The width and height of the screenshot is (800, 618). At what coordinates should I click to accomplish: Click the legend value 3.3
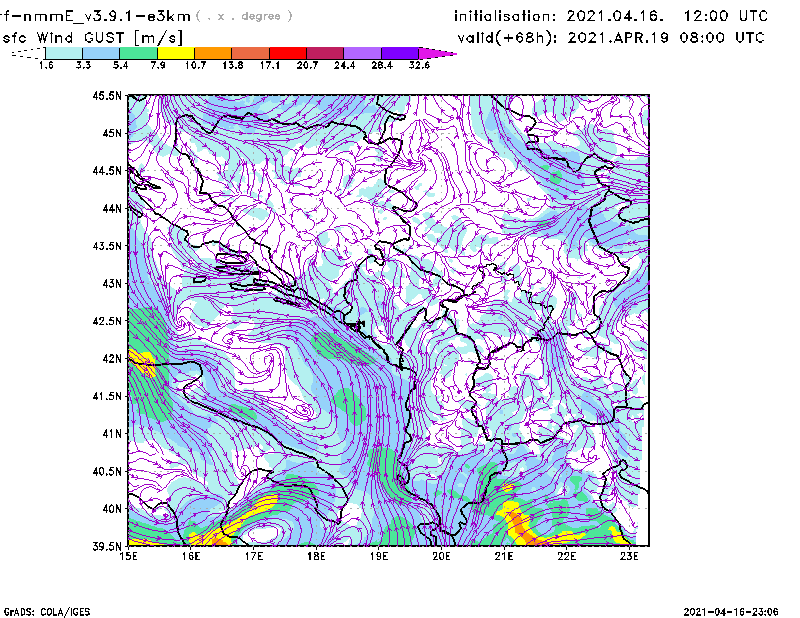83,65
